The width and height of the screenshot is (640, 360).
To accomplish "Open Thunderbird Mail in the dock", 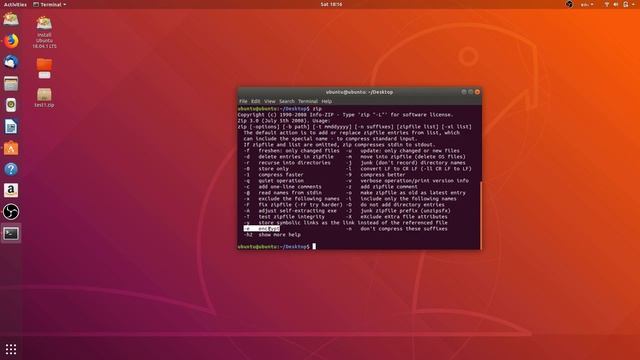I will (x=11, y=62).
